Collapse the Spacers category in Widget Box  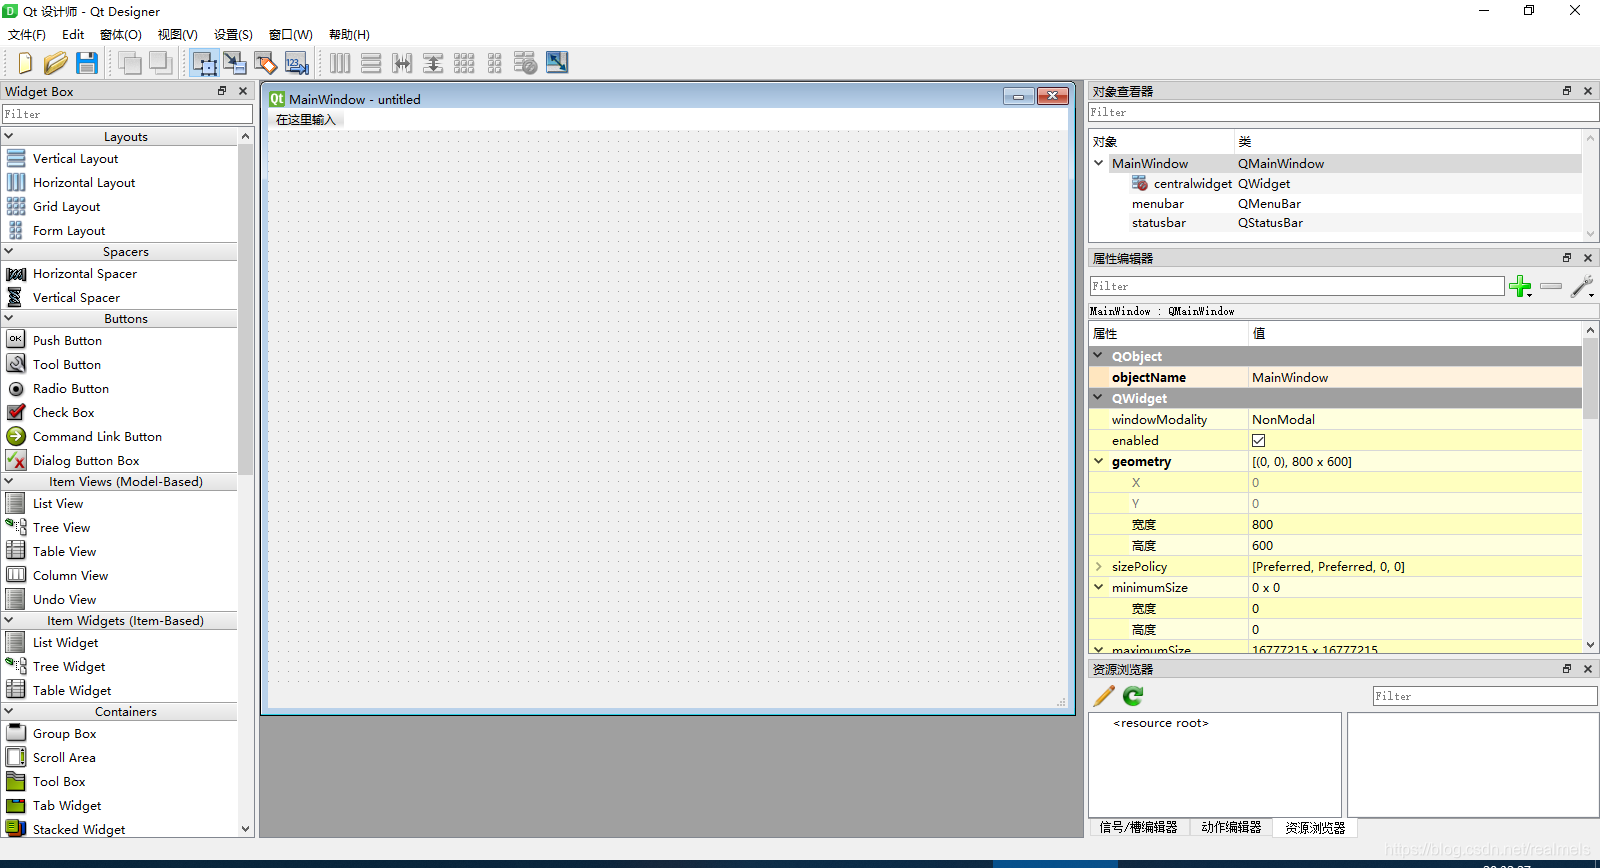[9, 251]
